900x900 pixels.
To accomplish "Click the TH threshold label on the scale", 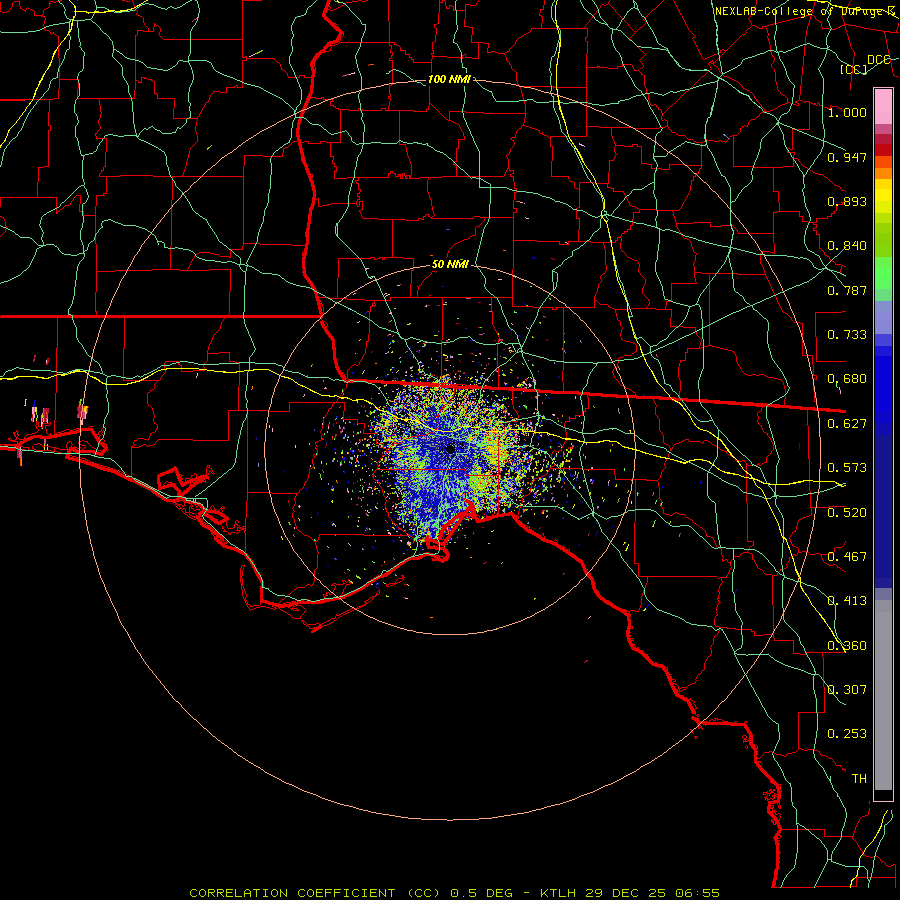I will point(859,779).
